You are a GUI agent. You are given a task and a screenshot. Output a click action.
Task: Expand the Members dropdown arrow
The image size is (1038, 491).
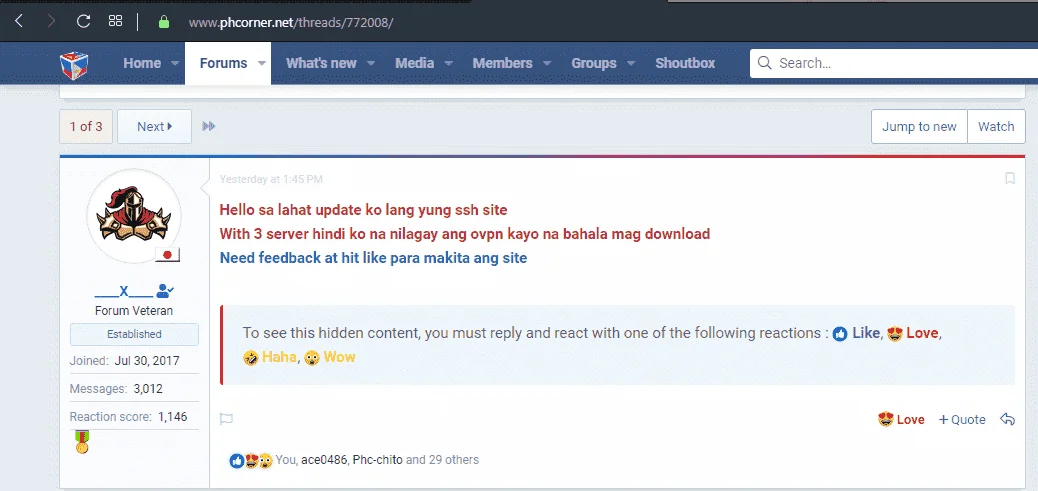point(547,64)
